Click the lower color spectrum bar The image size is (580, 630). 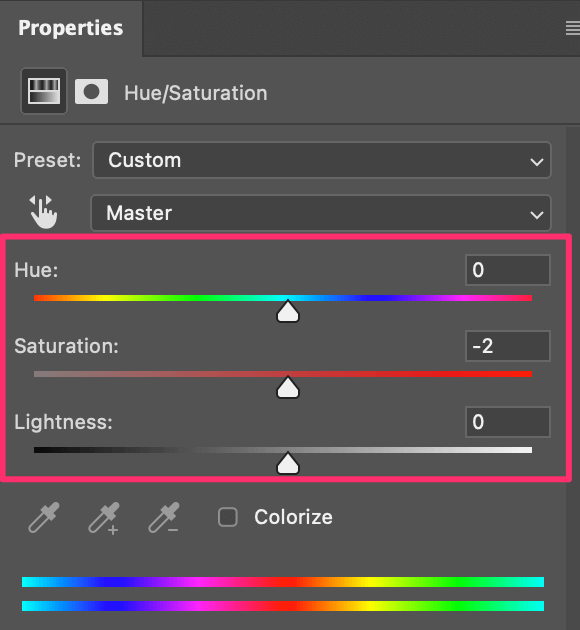tap(283, 606)
